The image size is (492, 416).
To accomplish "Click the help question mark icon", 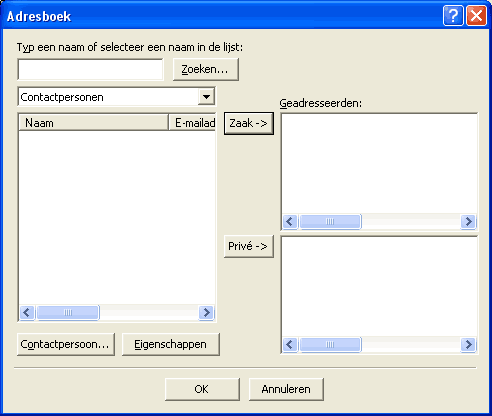I will pyautogui.click(x=453, y=15).
